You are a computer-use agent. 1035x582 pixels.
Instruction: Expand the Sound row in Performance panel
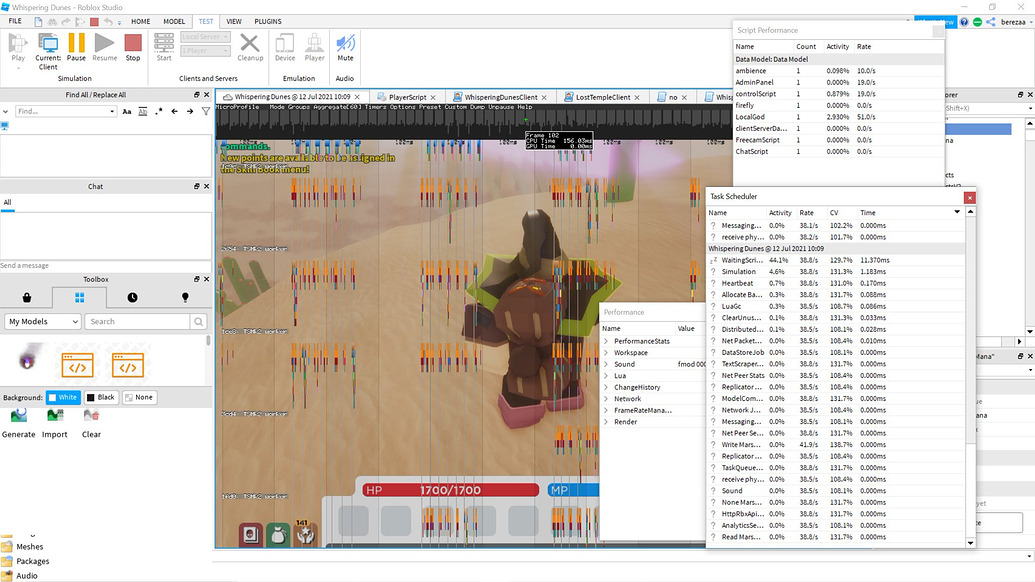pos(606,364)
